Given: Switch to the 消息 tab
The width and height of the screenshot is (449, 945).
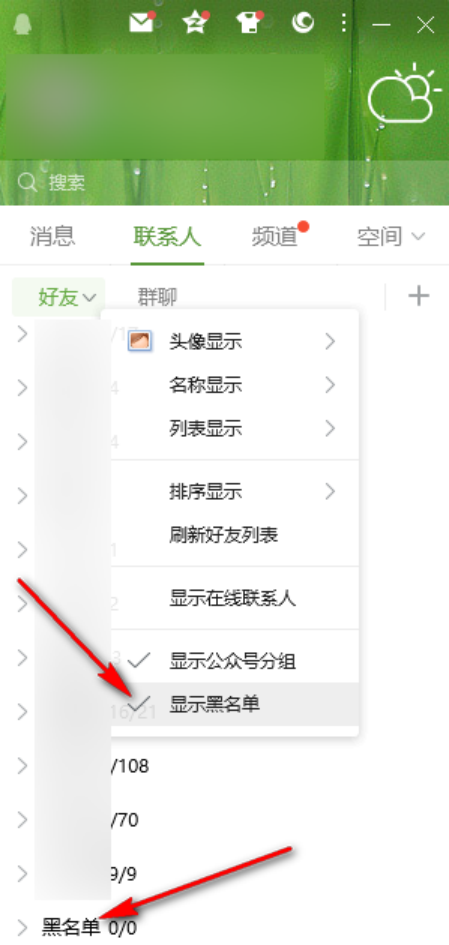Looking at the screenshot, I should coord(52,237).
